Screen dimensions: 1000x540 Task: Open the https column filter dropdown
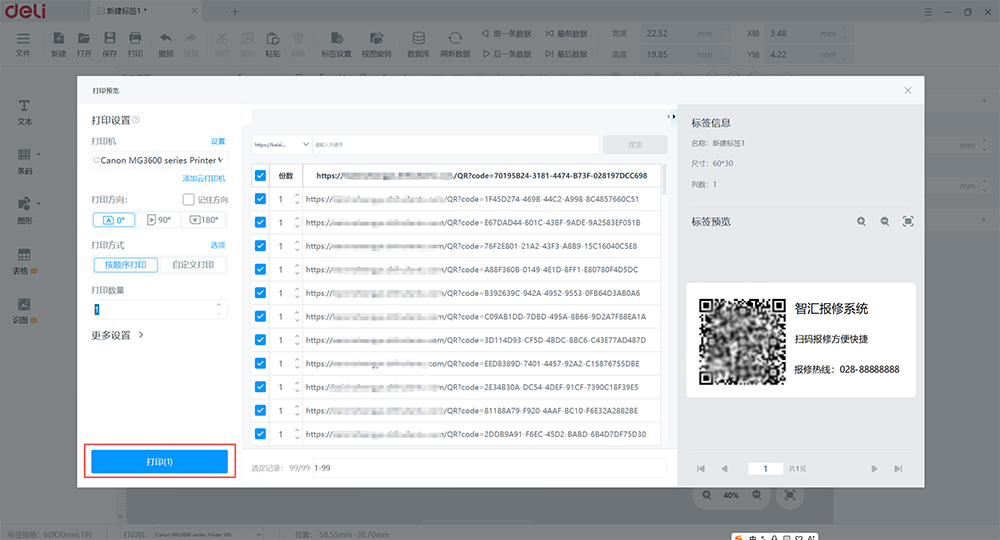point(281,145)
